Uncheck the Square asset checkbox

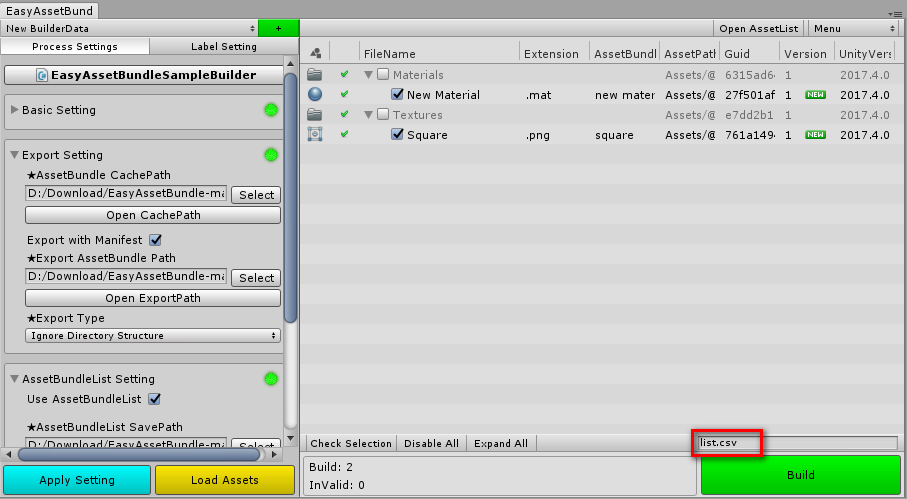pyautogui.click(x=397, y=134)
